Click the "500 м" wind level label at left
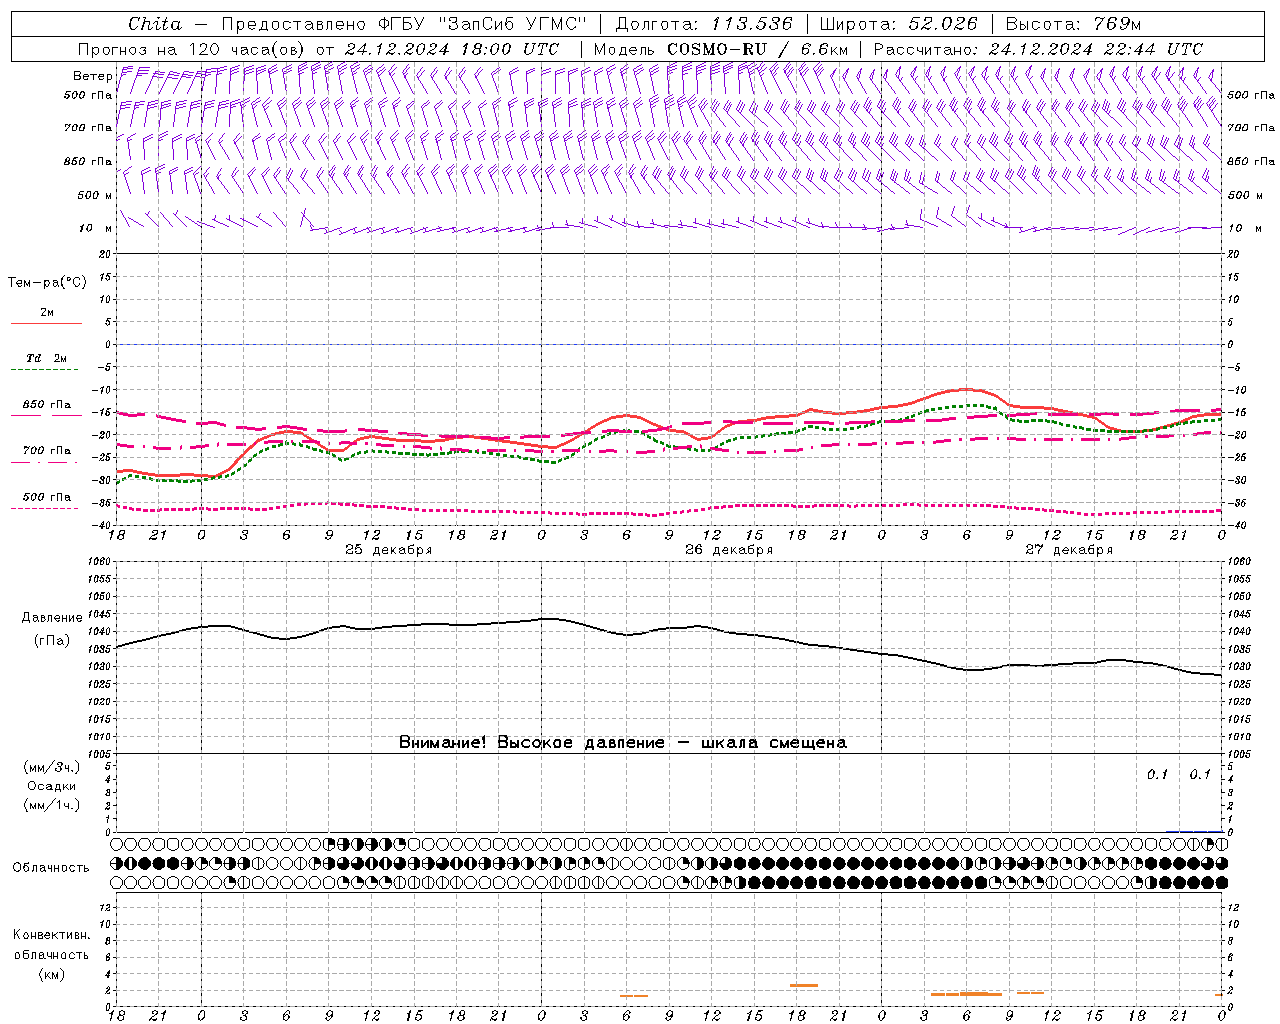1280x1024 pixels. [95, 195]
